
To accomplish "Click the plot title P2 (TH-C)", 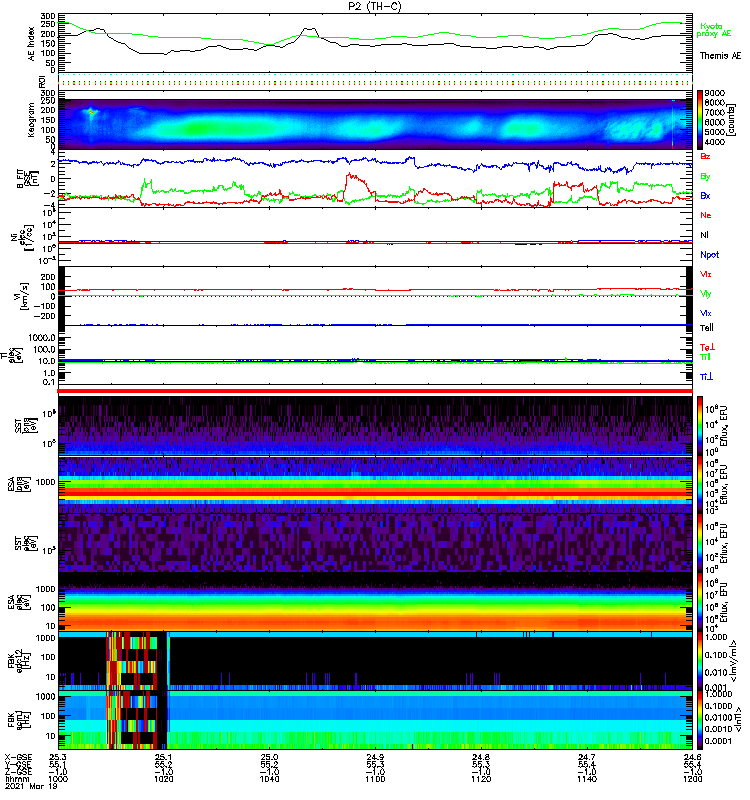I will [x=374, y=6].
